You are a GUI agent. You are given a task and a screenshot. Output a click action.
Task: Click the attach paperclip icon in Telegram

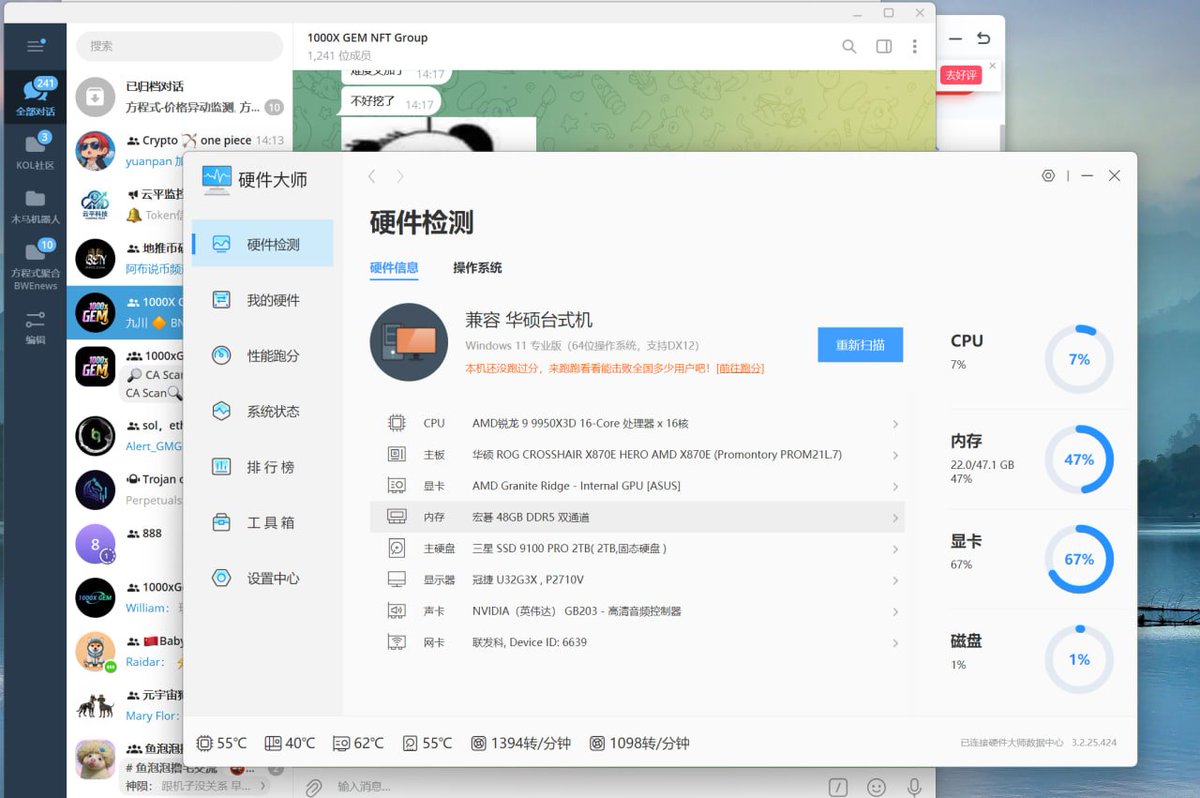click(313, 787)
